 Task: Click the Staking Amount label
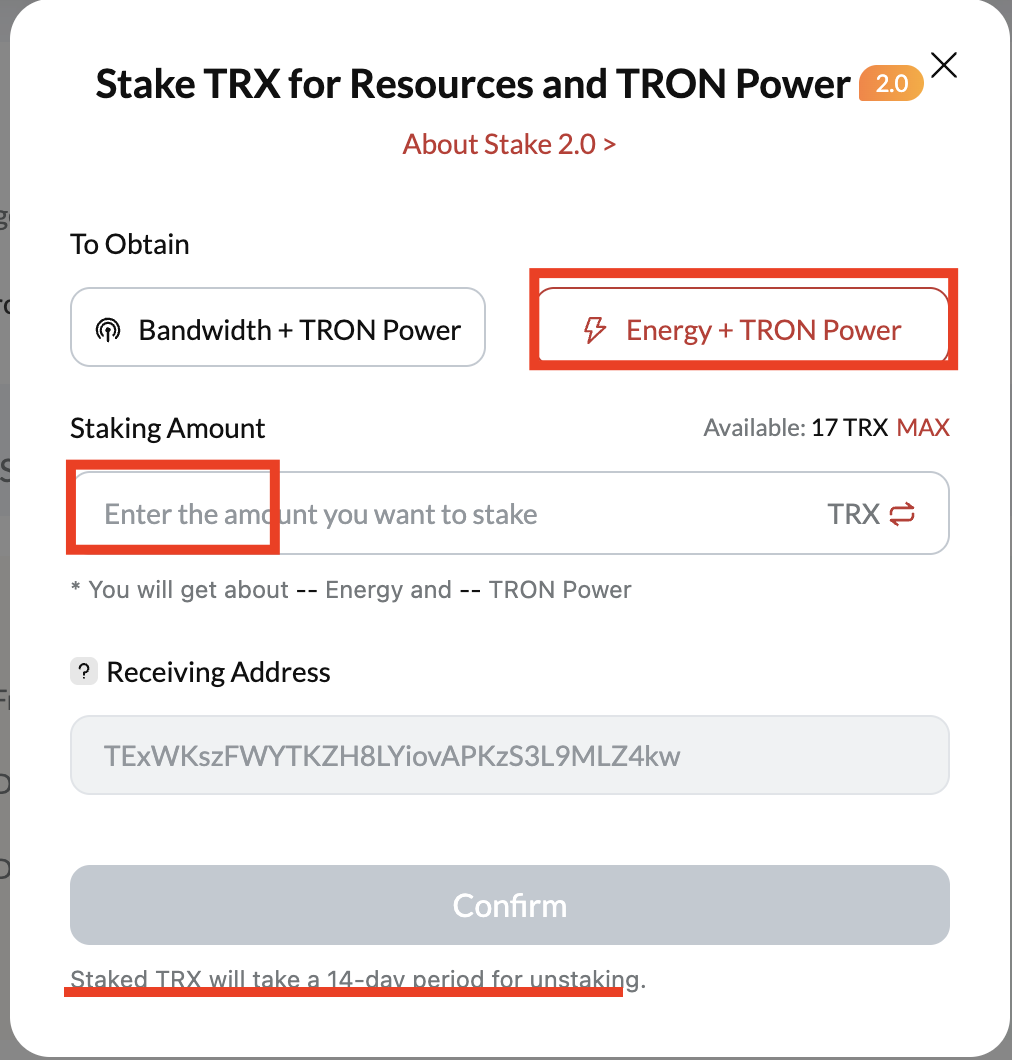(x=168, y=428)
